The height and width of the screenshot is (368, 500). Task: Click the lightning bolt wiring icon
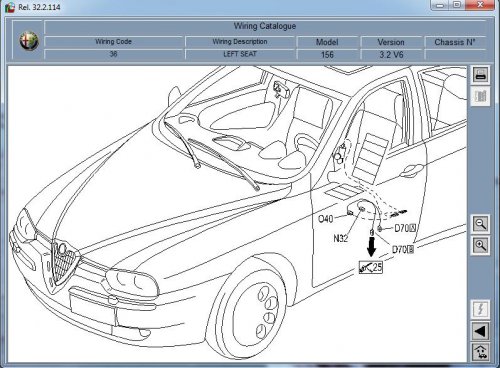click(x=480, y=309)
